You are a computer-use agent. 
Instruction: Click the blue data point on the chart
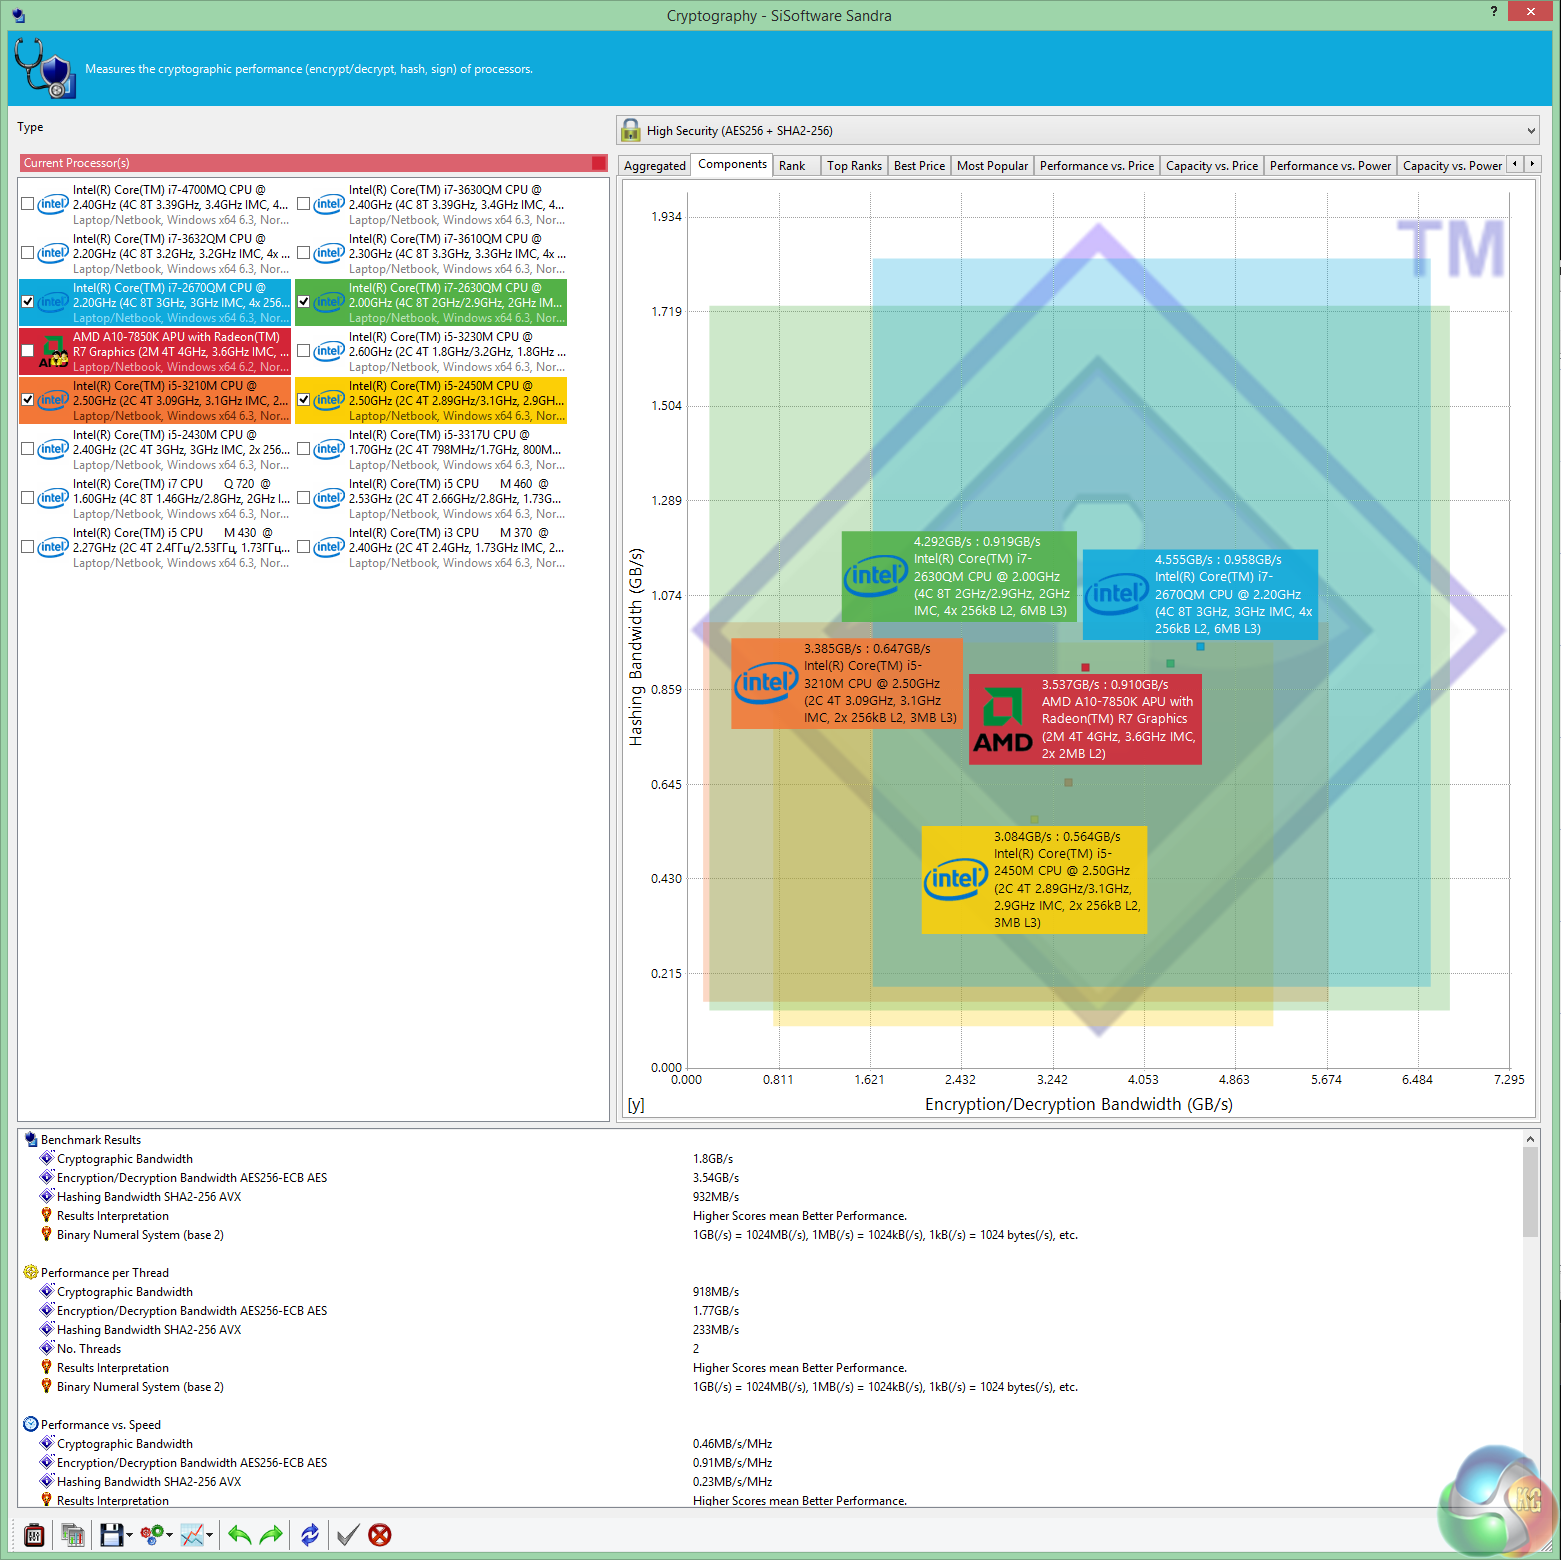(x=1200, y=647)
